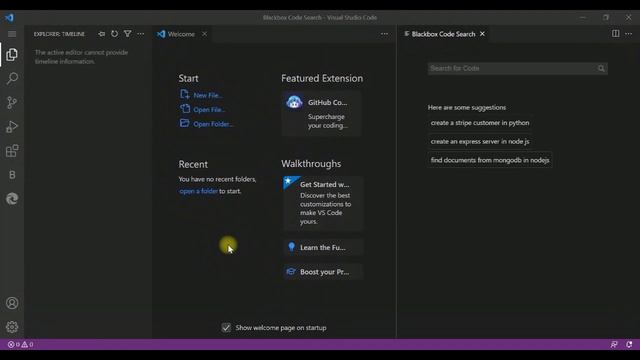Open Blackbox editor group more actions
This screenshot has width=640, height=360.
coord(629,34)
